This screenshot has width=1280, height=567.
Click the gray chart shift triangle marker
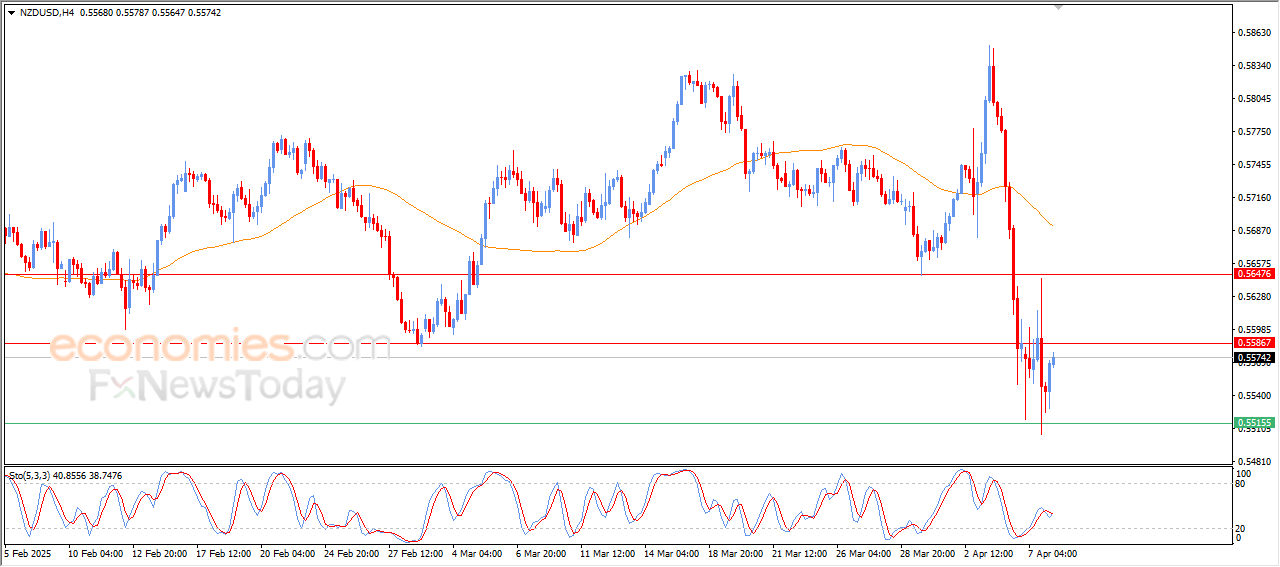pyautogui.click(x=1060, y=7)
